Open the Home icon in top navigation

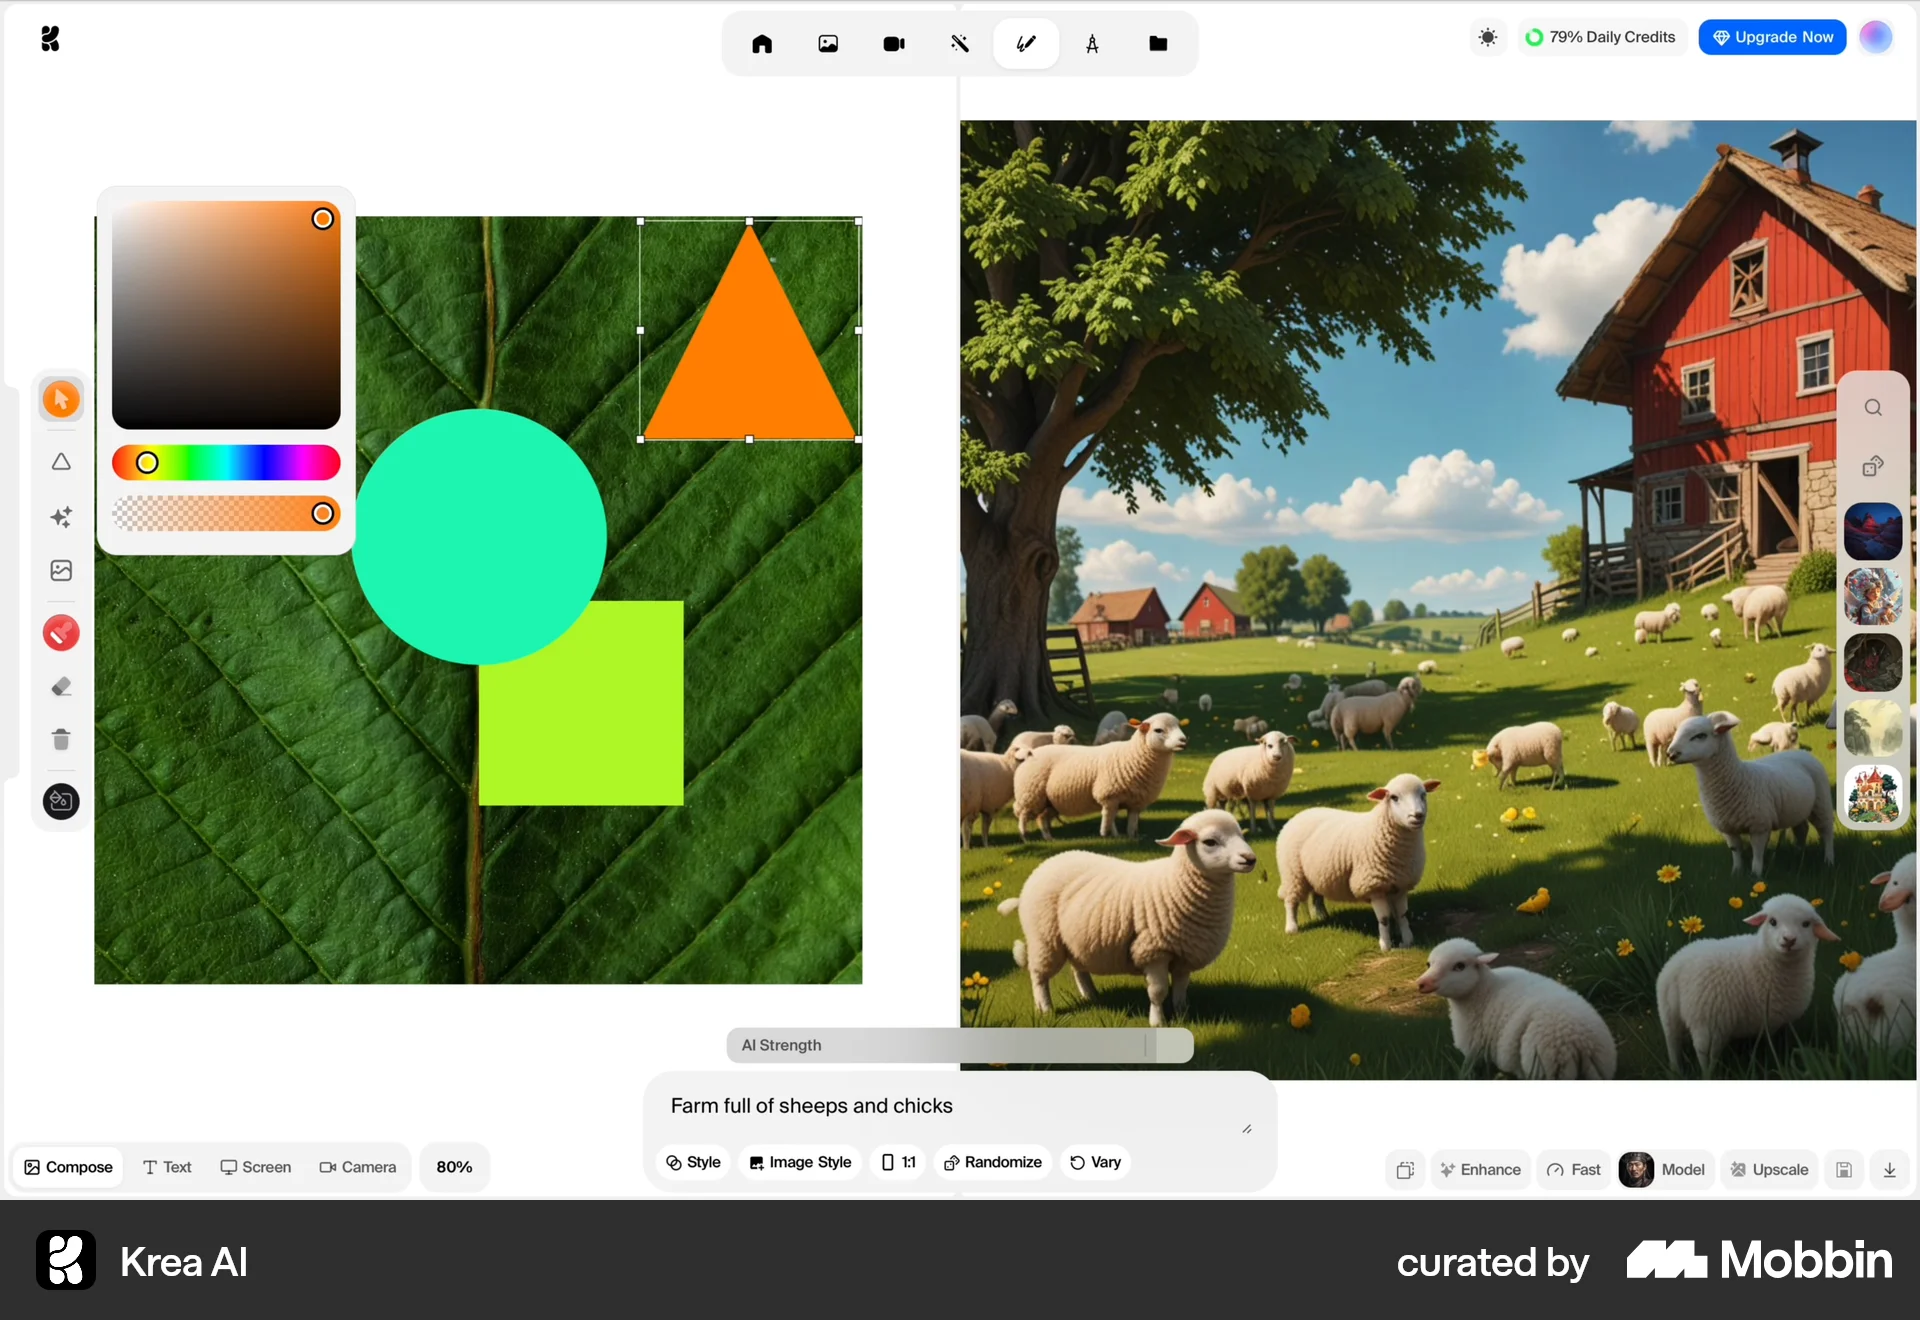point(762,43)
